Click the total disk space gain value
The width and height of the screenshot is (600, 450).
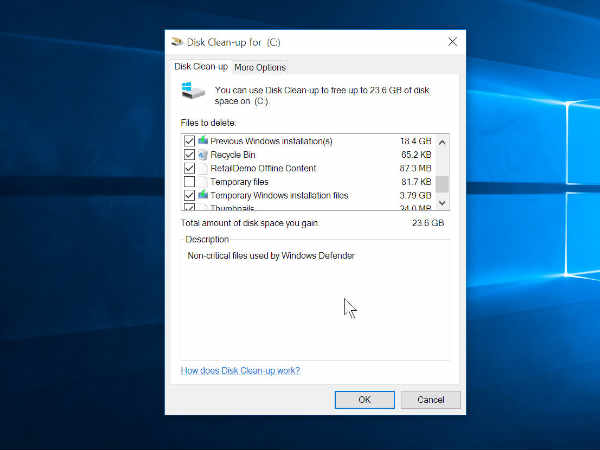[428, 223]
